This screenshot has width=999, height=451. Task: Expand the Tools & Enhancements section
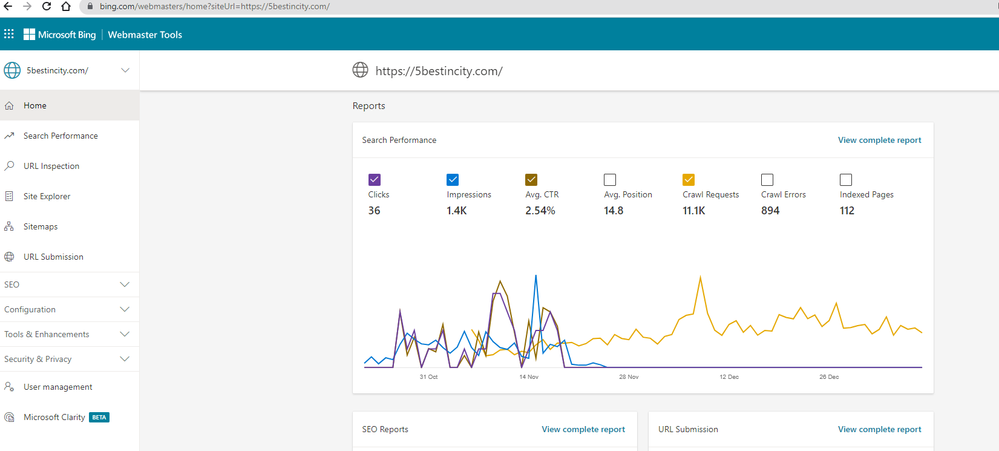(x=69, y=334)
